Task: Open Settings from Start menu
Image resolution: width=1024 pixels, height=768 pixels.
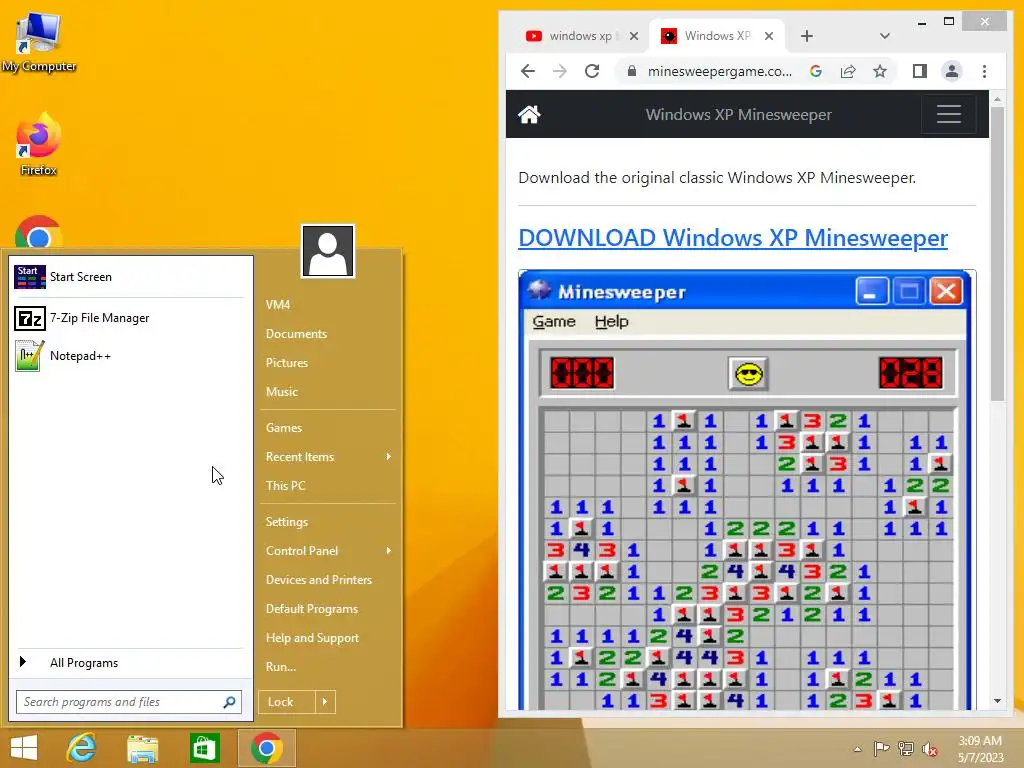Action: (287, 522)
